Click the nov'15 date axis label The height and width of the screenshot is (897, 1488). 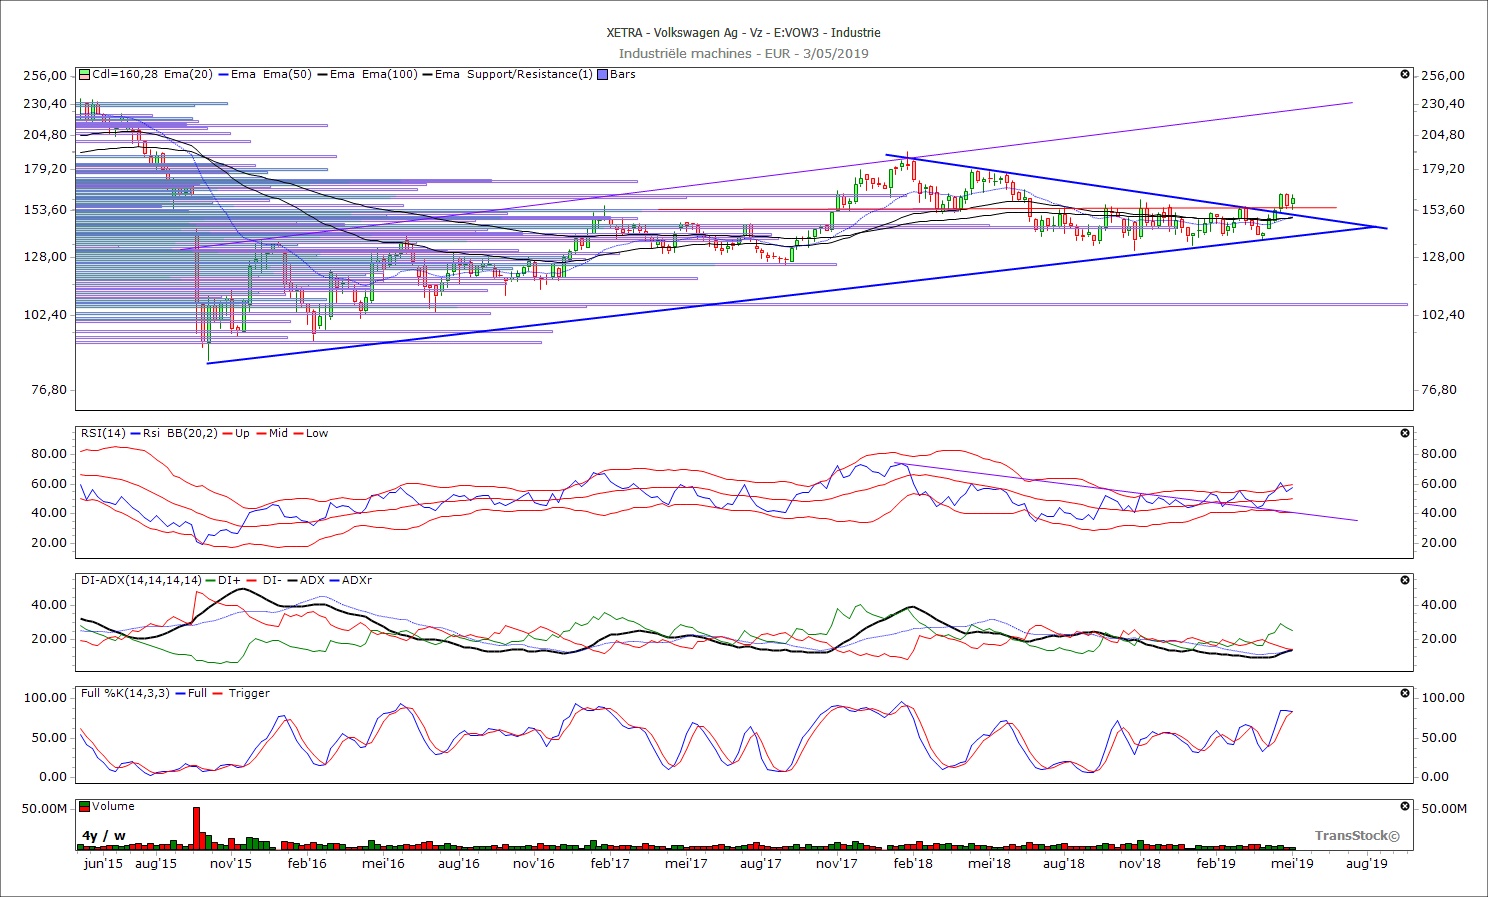point(231,863)
